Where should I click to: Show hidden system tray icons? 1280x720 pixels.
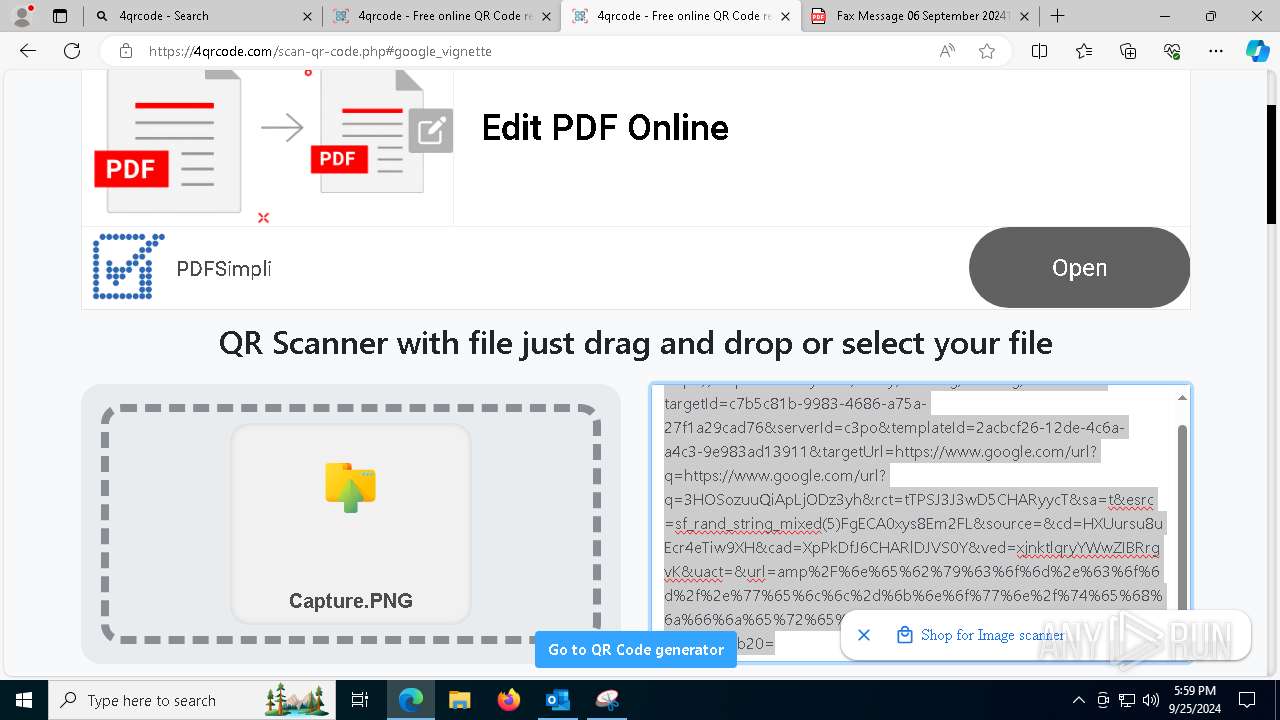[1078, 700]
